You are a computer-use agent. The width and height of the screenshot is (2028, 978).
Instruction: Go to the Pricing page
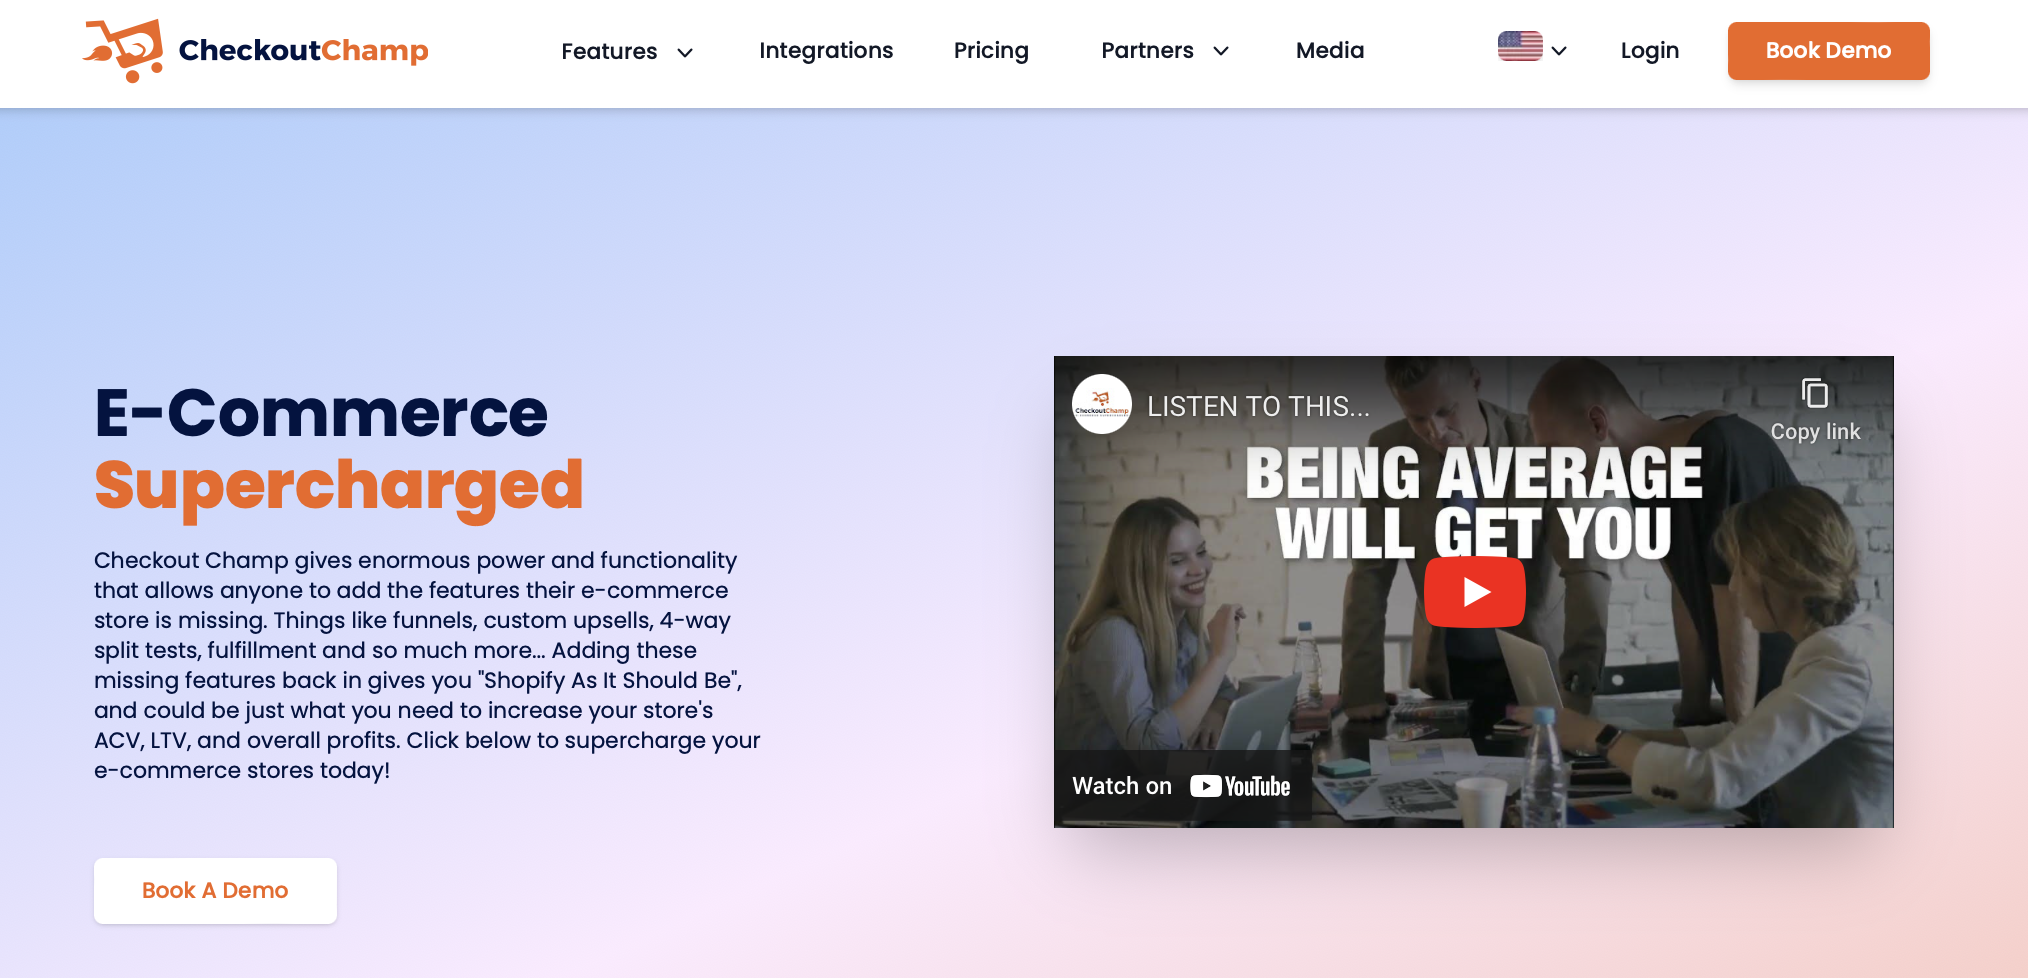991,51
